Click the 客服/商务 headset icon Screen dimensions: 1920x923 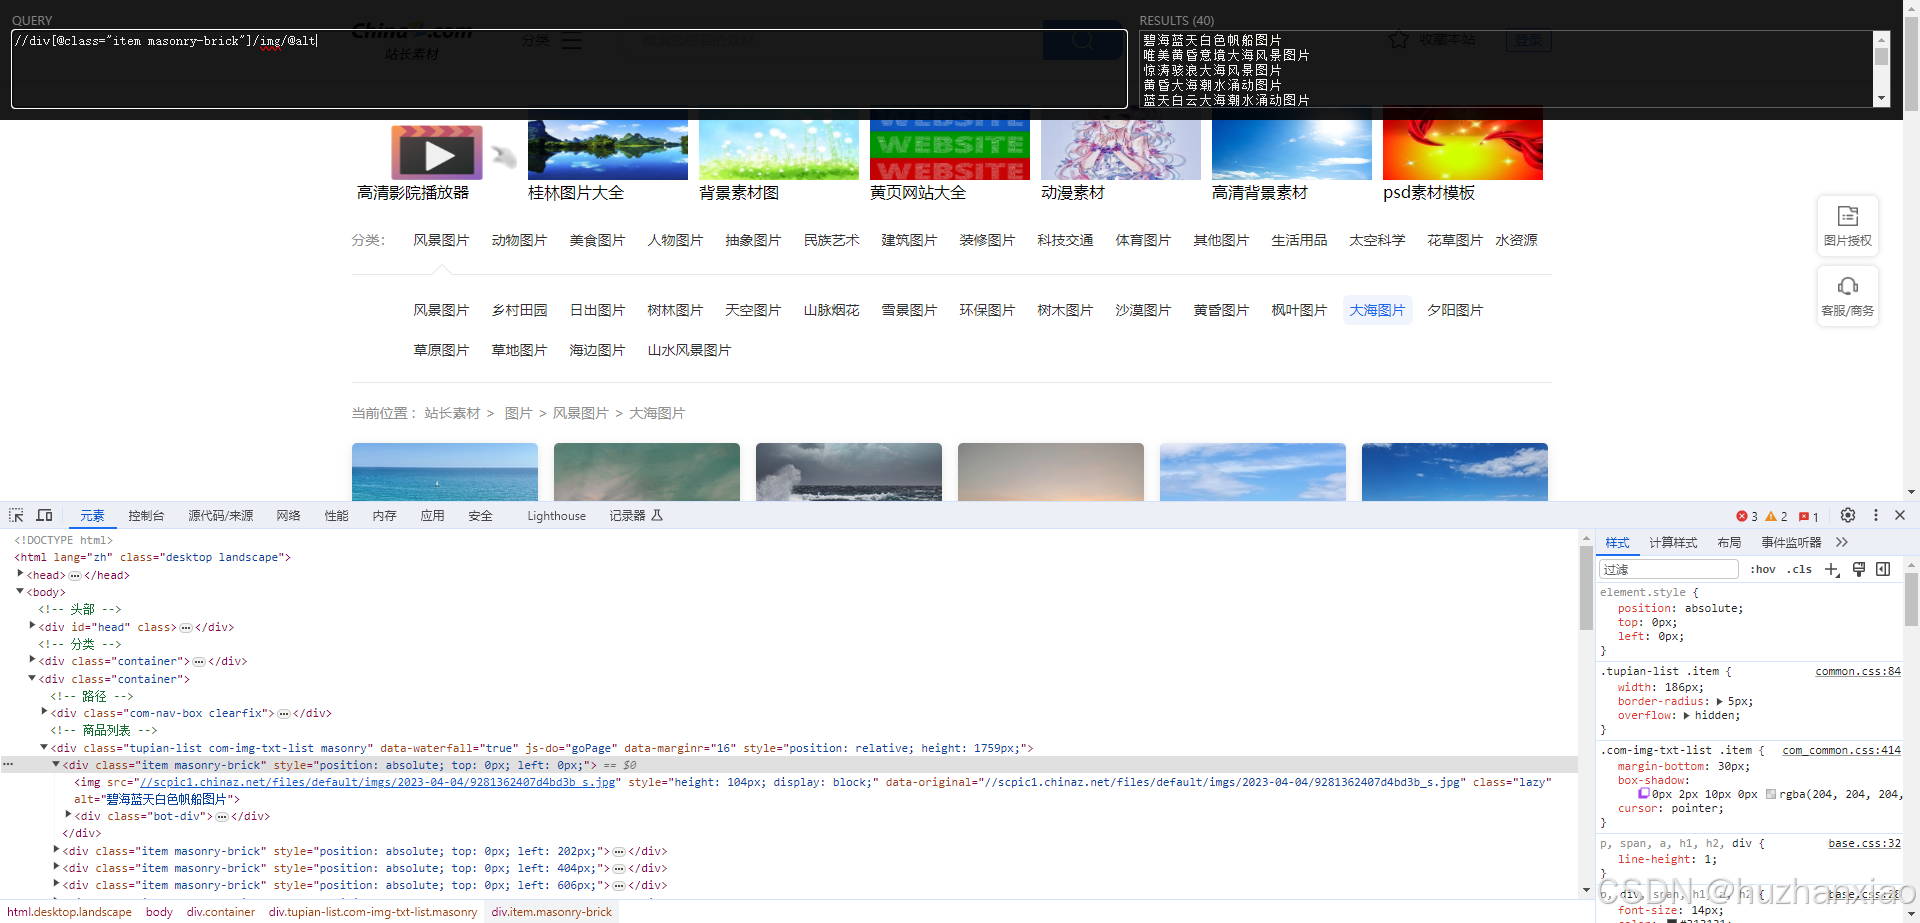[1848, 286]
